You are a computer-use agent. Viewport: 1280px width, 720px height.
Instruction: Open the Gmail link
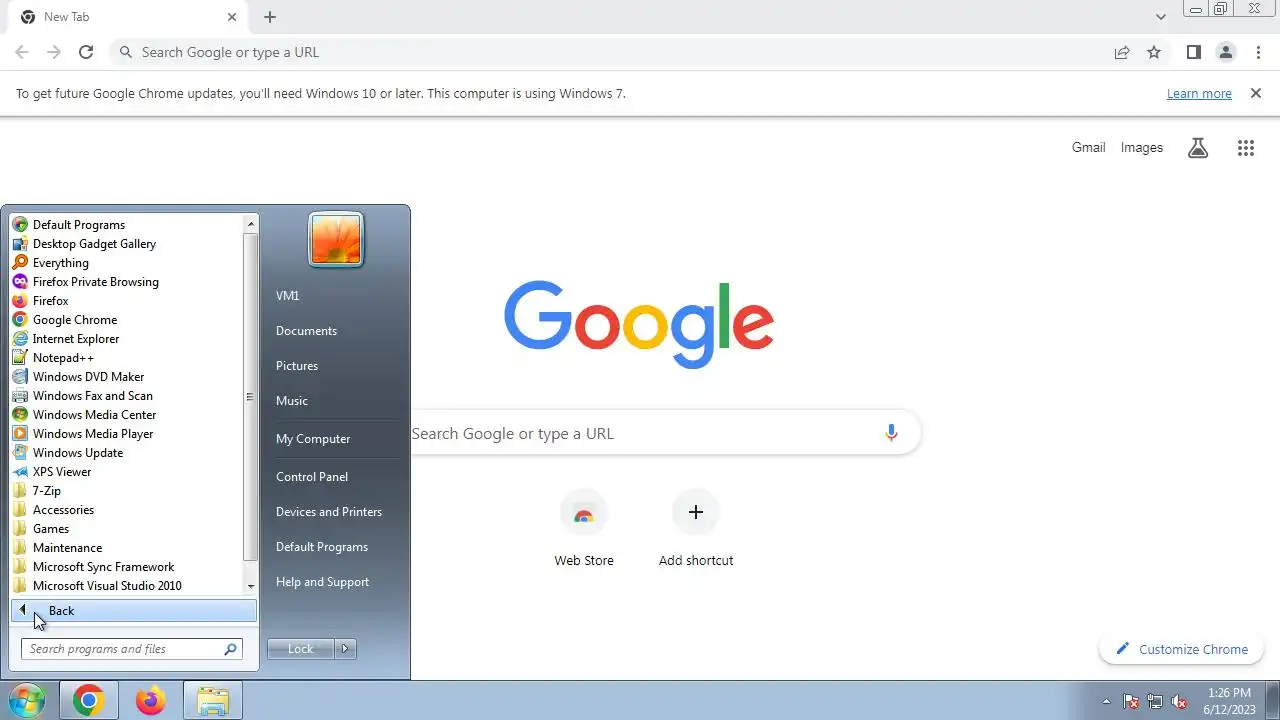click(1088, 148)
